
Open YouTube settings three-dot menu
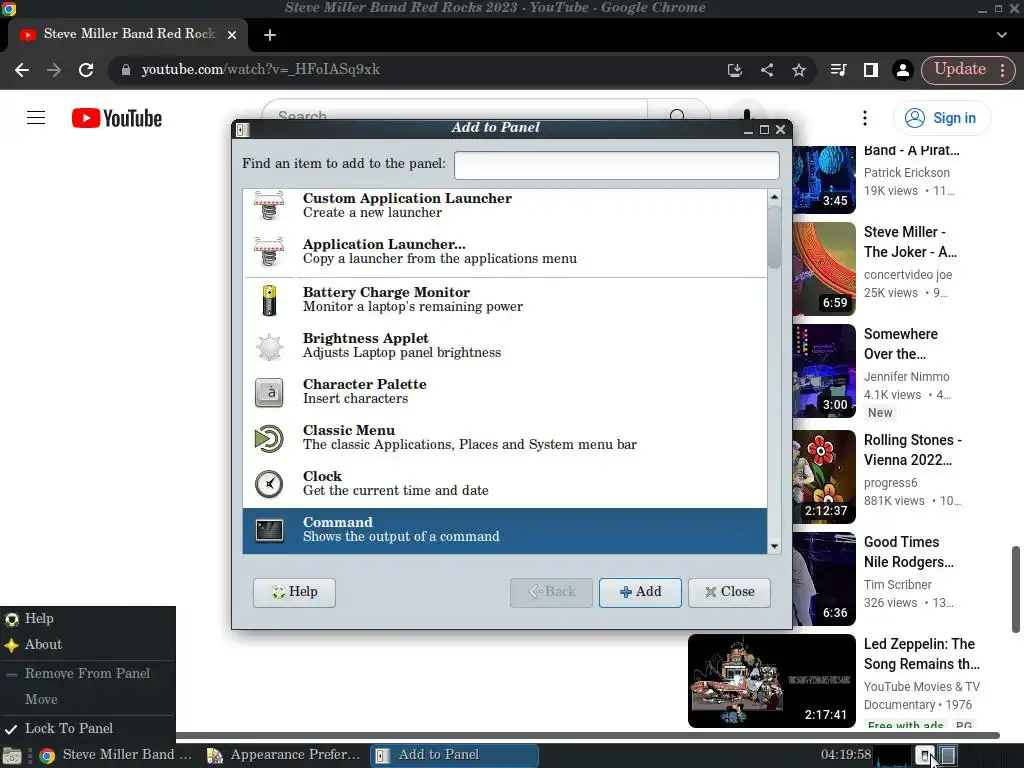tap(865, 118)
